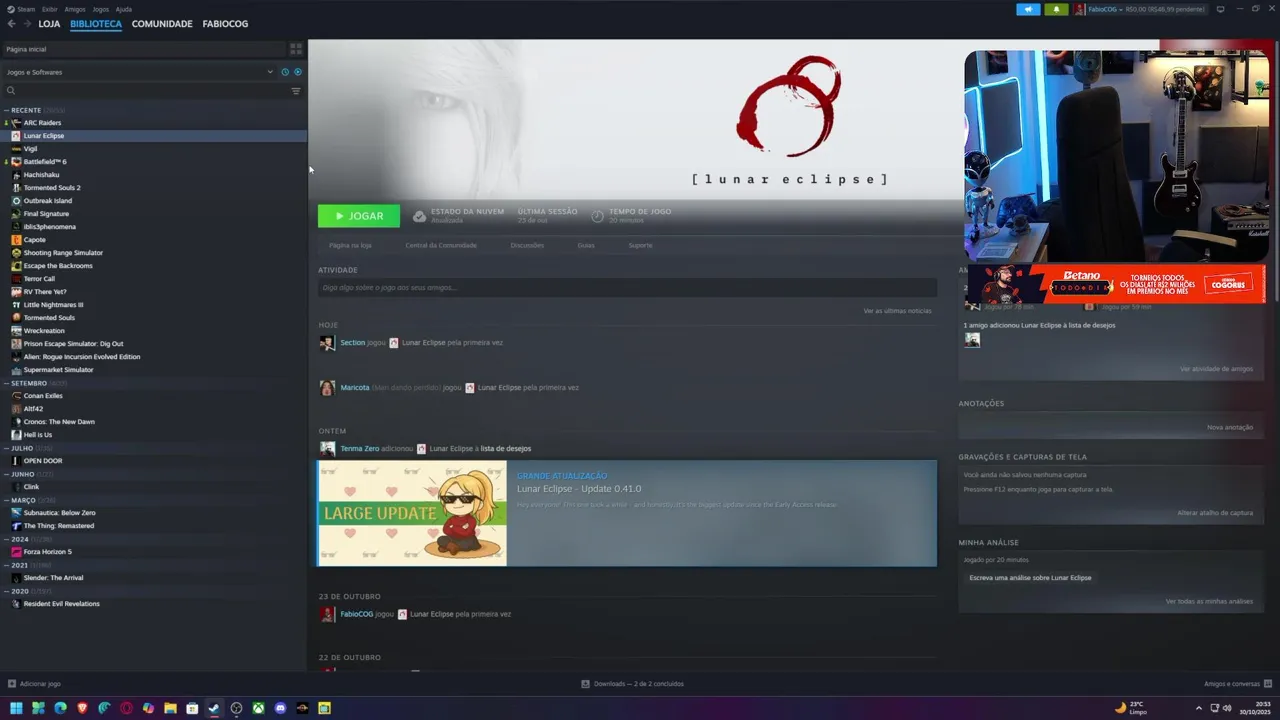Collapse the 2020 group

(x=6, y=591)
